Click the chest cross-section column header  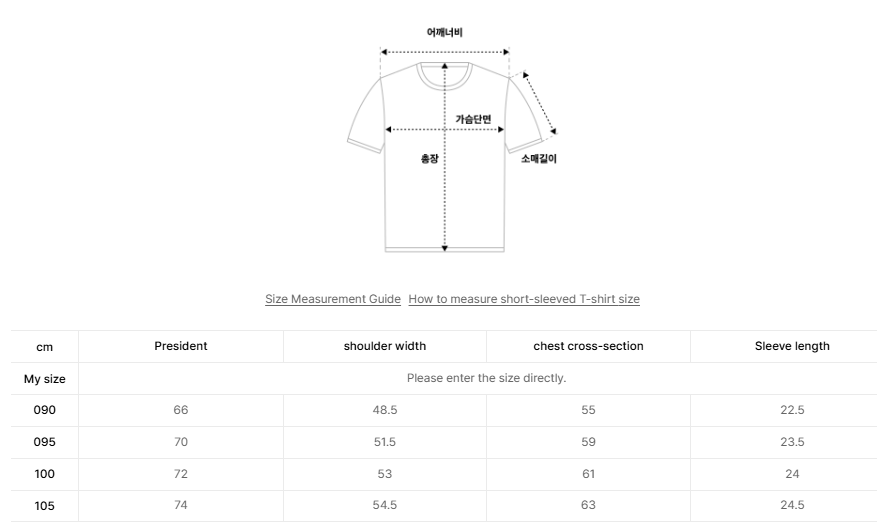tap(588, 346)
